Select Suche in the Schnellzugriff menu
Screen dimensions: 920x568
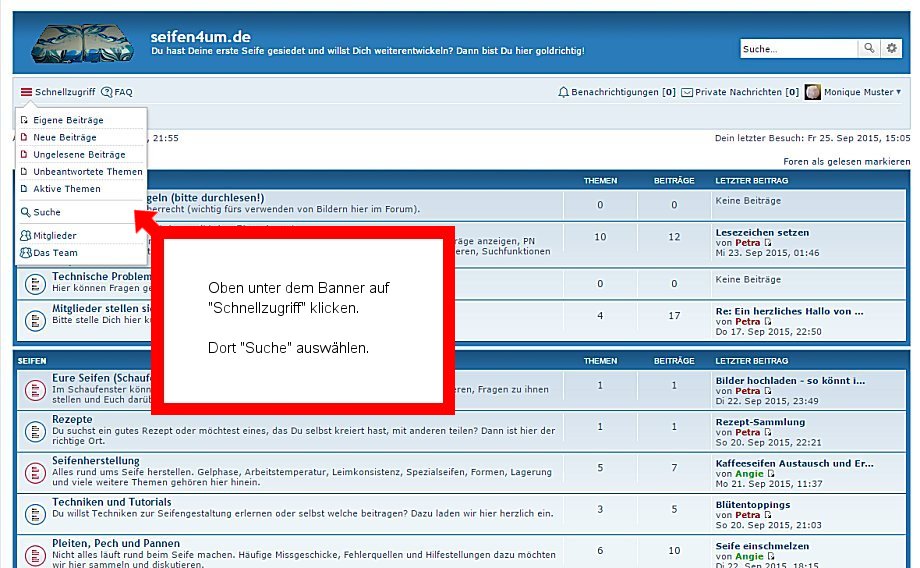pos(47,212)
